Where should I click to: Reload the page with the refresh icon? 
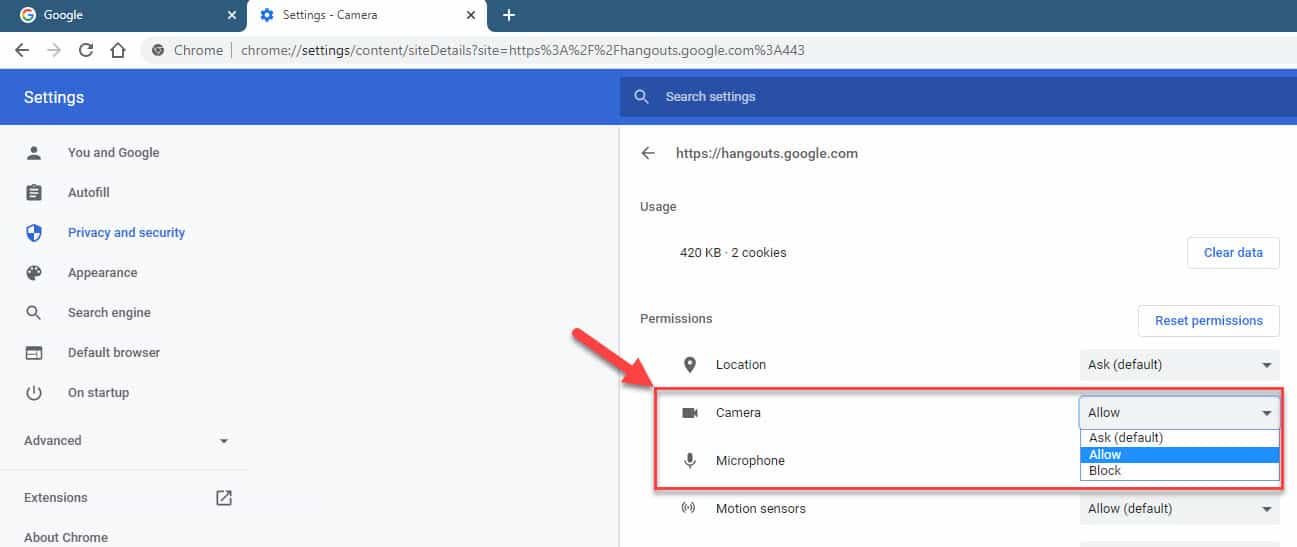point(86,50)
